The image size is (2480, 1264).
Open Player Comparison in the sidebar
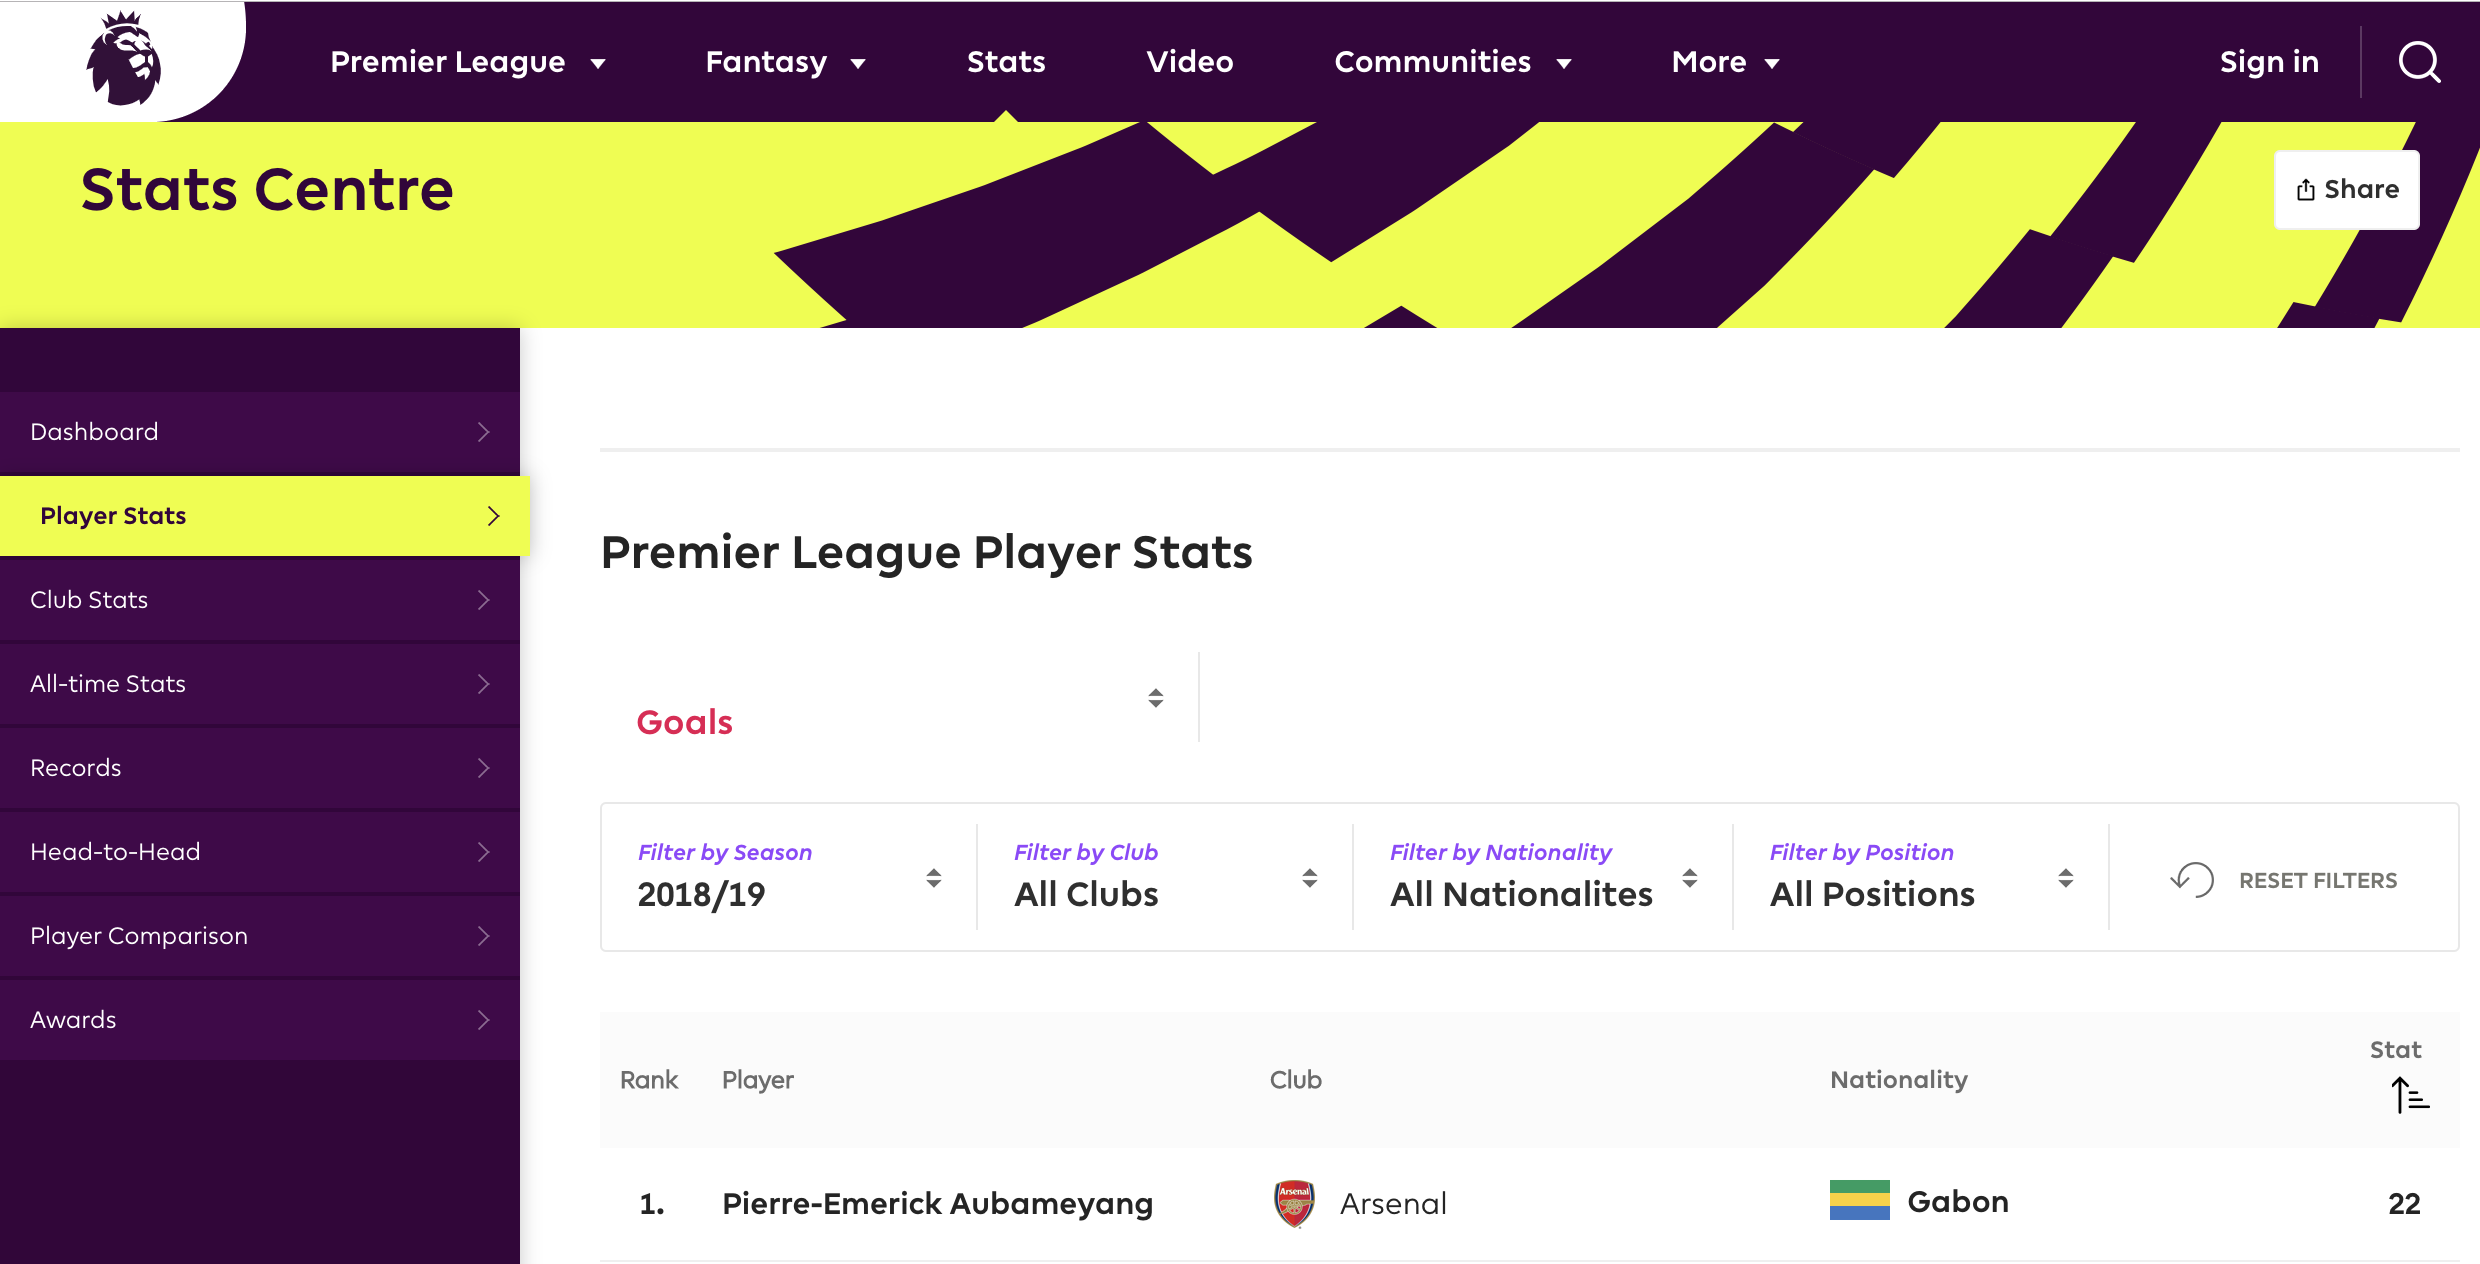click(139, 936)
